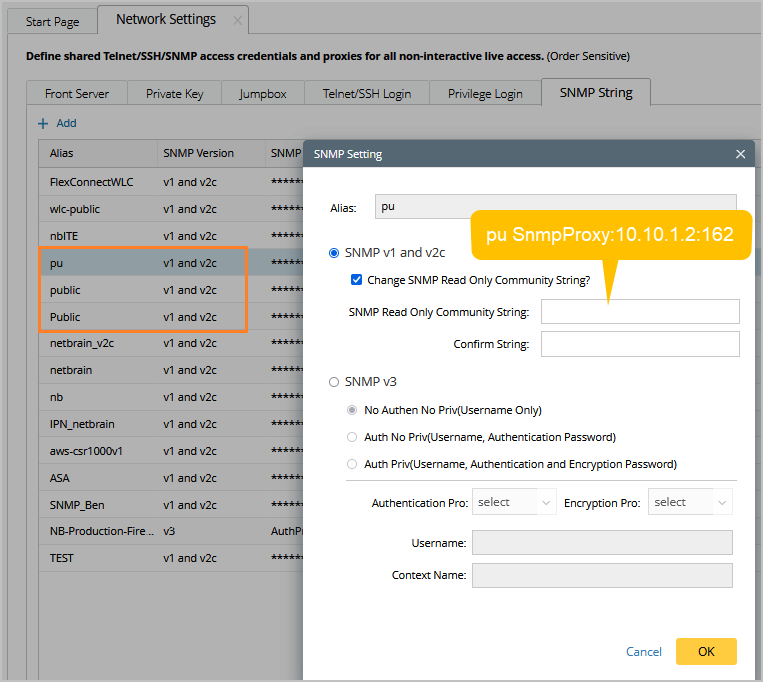The height and width of the screenshot is (682, 763).
Task: Switch to the Front Server tab
Action: point(77,93)
